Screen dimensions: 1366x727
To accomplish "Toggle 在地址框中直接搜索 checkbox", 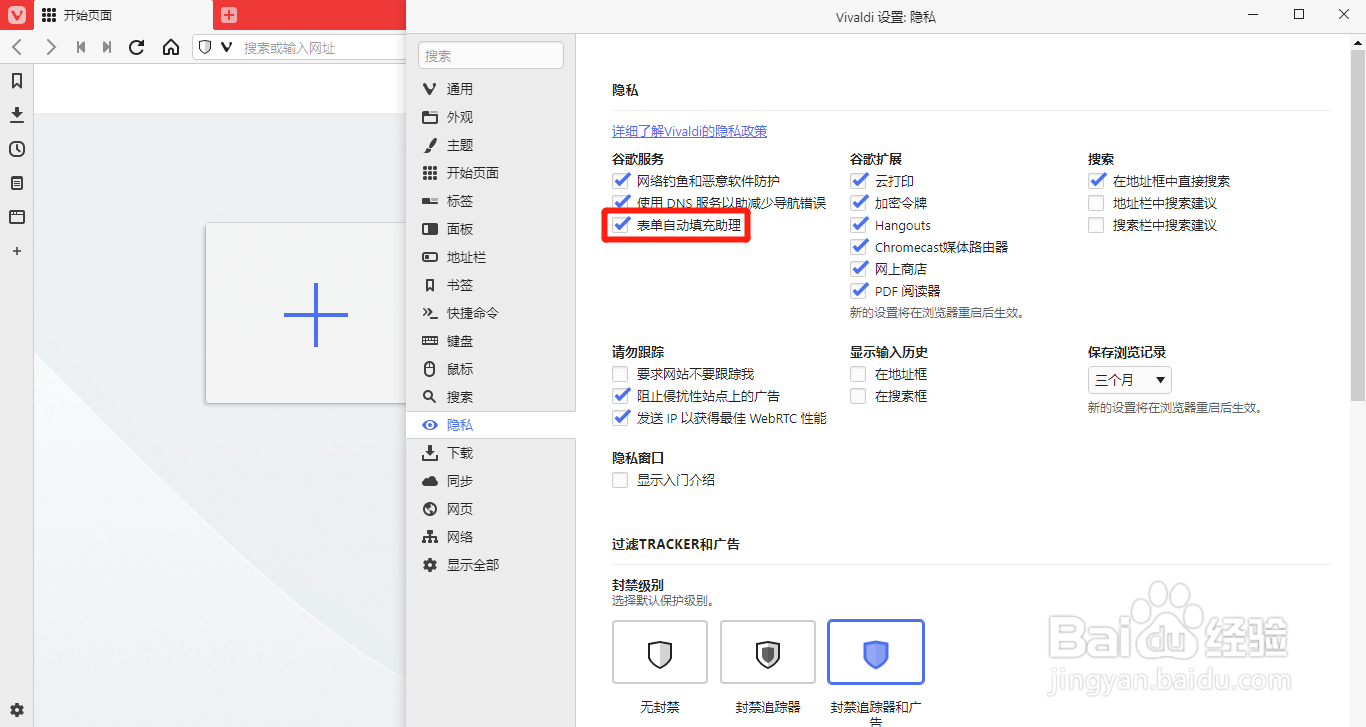I will pyautogui.click(x=1097, y=181).
